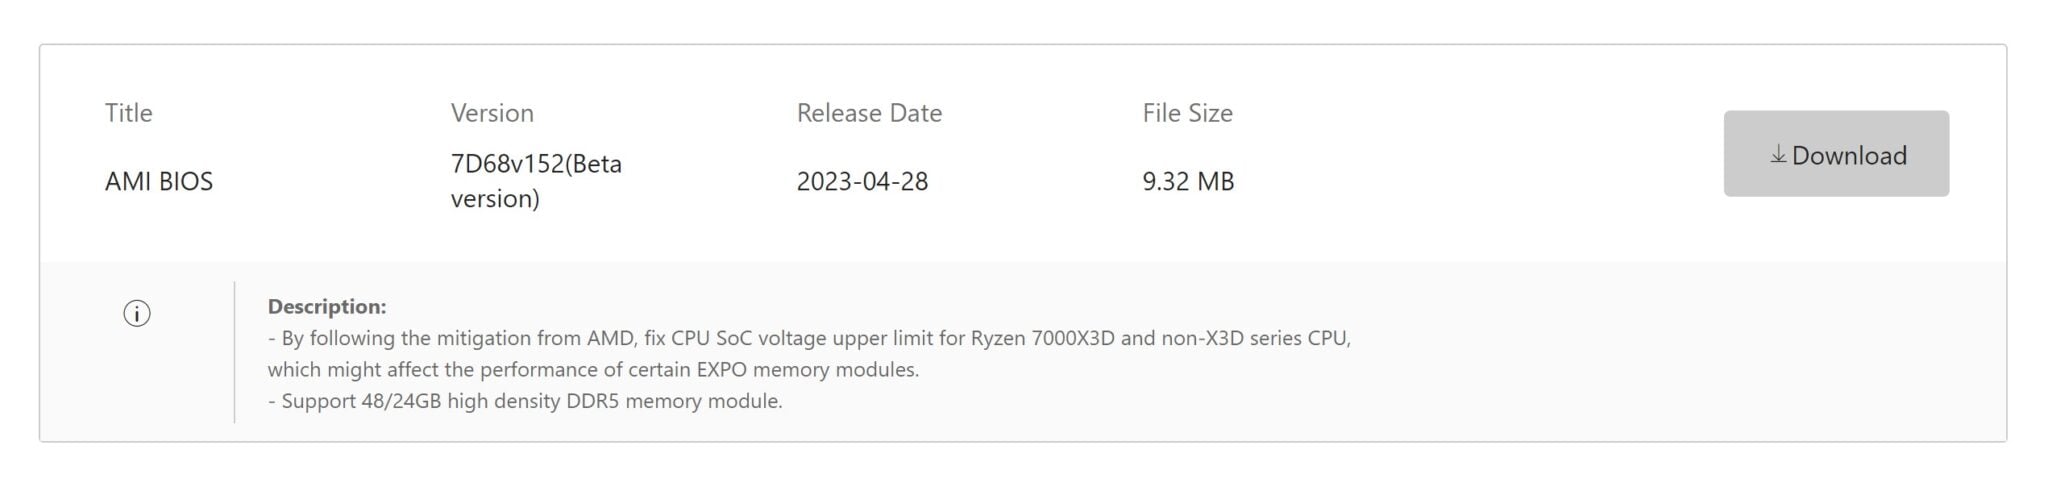
Task: Click the bold Description heading
Action: click(327, 307)
